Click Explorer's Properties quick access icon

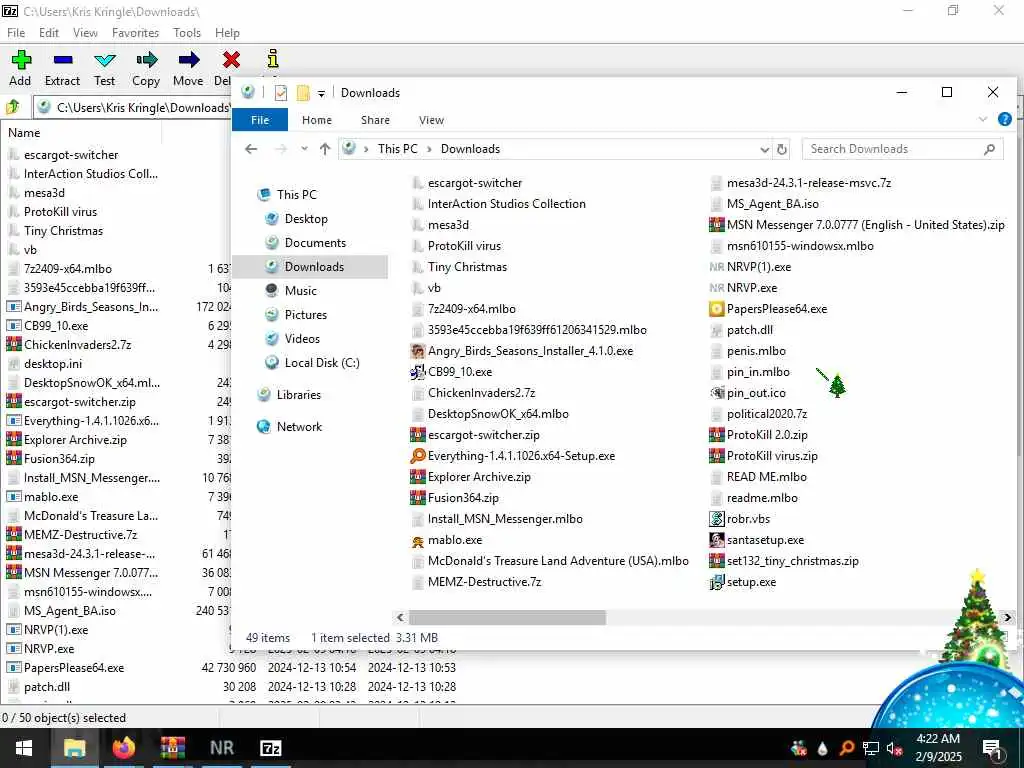(x=281, y=93)
